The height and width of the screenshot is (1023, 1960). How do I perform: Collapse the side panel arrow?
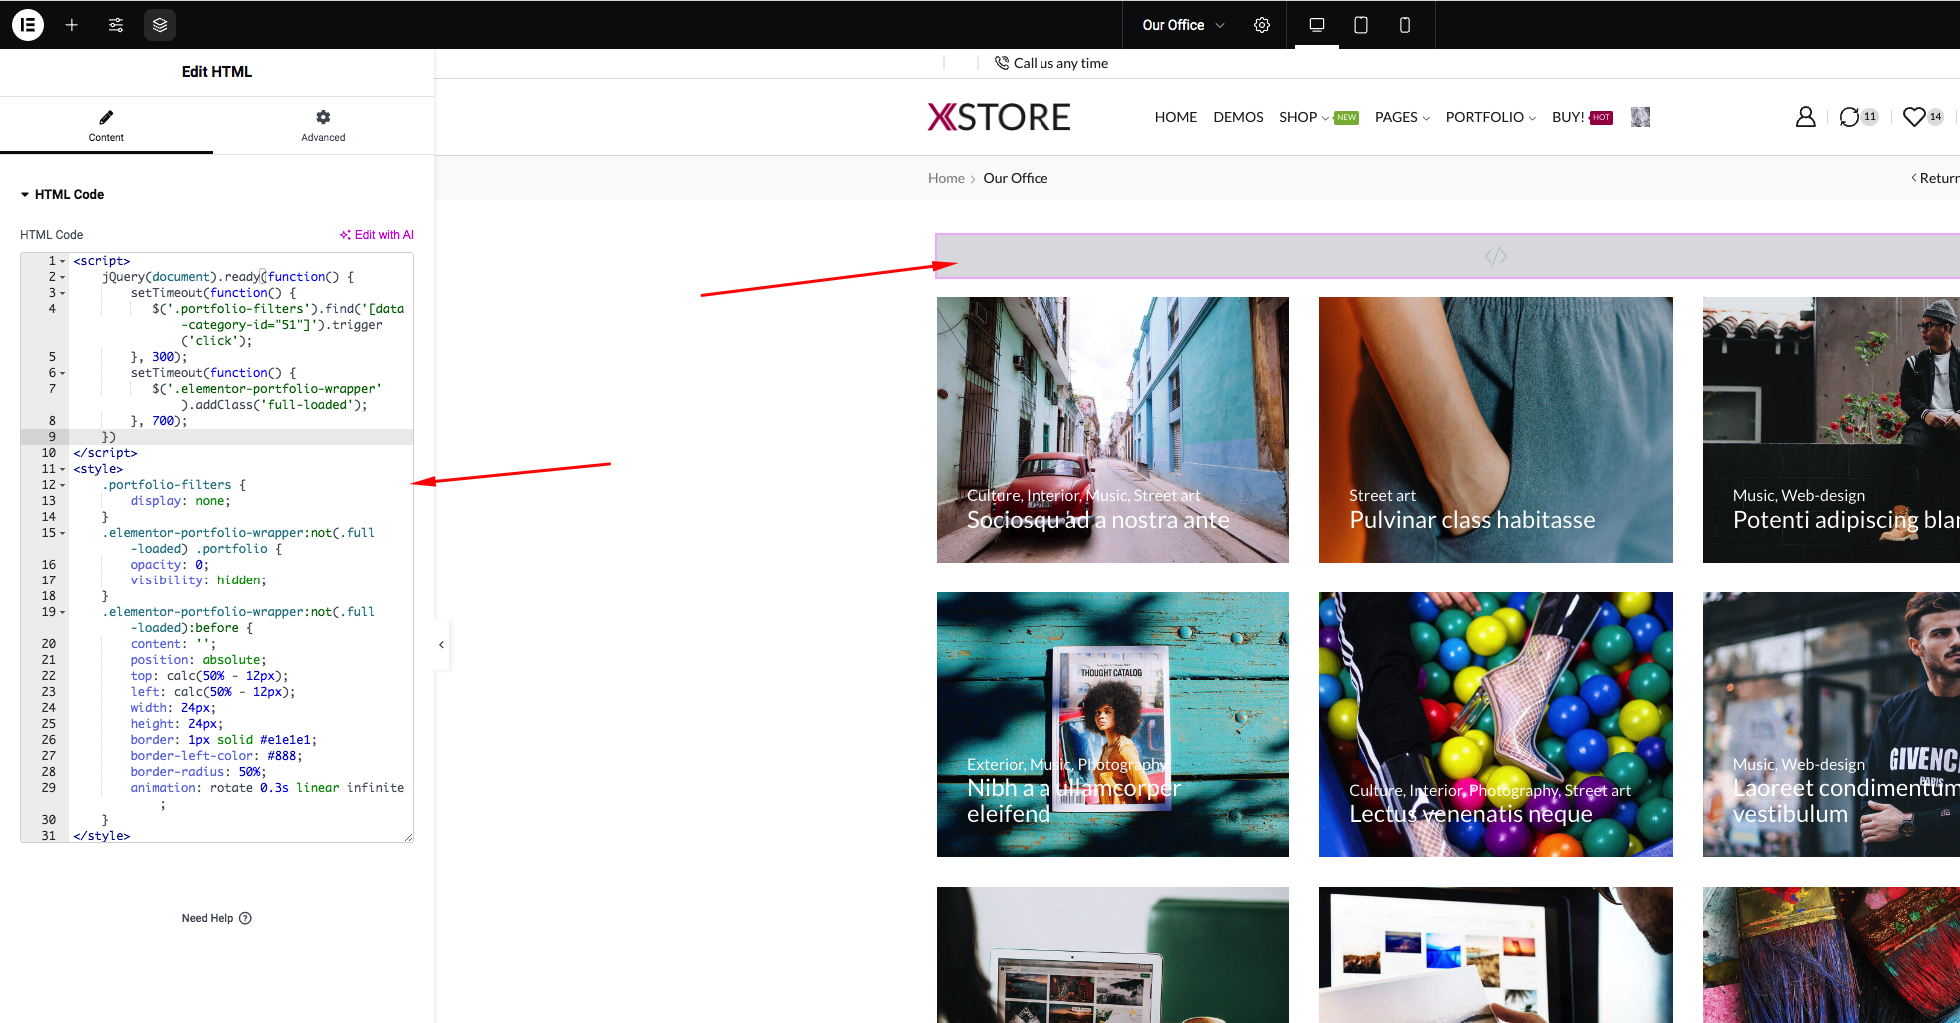click(441, 645)
